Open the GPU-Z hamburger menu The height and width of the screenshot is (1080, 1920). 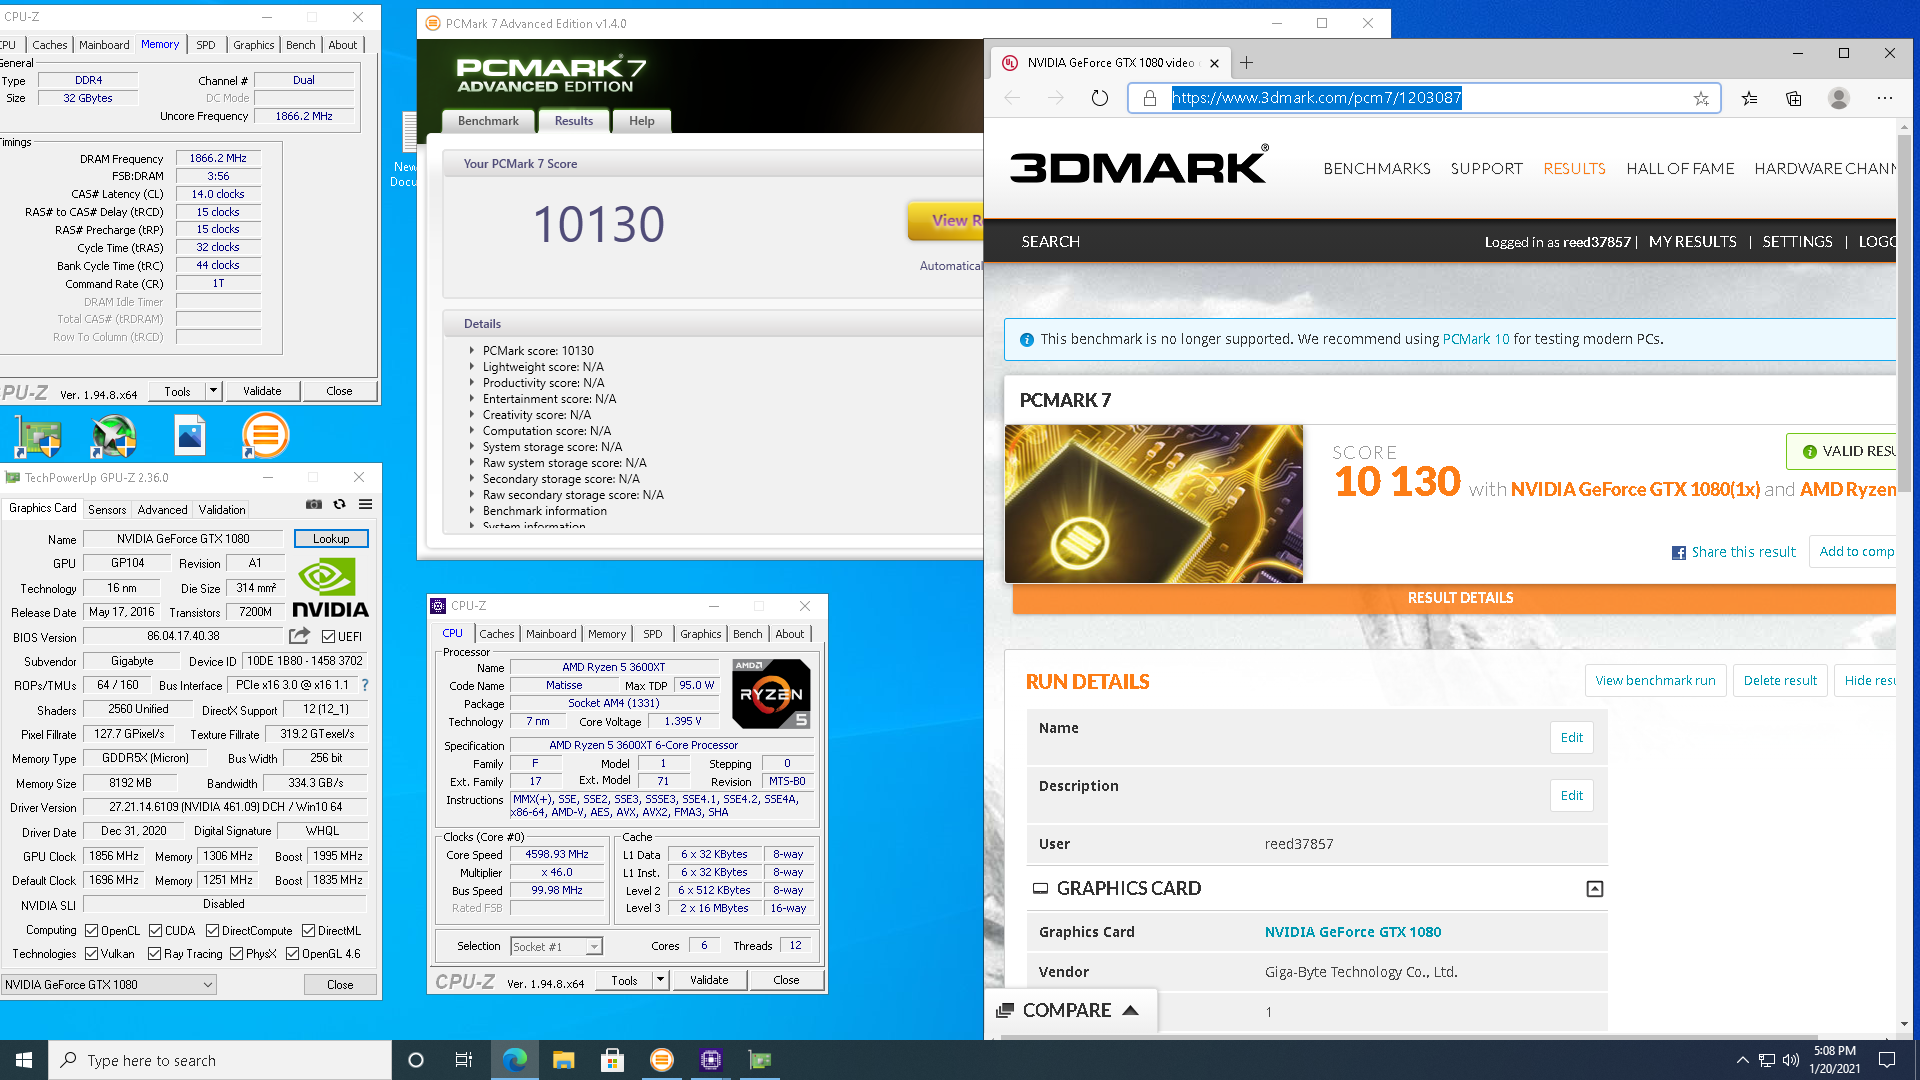pyautogui.click(x=366, y=505)
